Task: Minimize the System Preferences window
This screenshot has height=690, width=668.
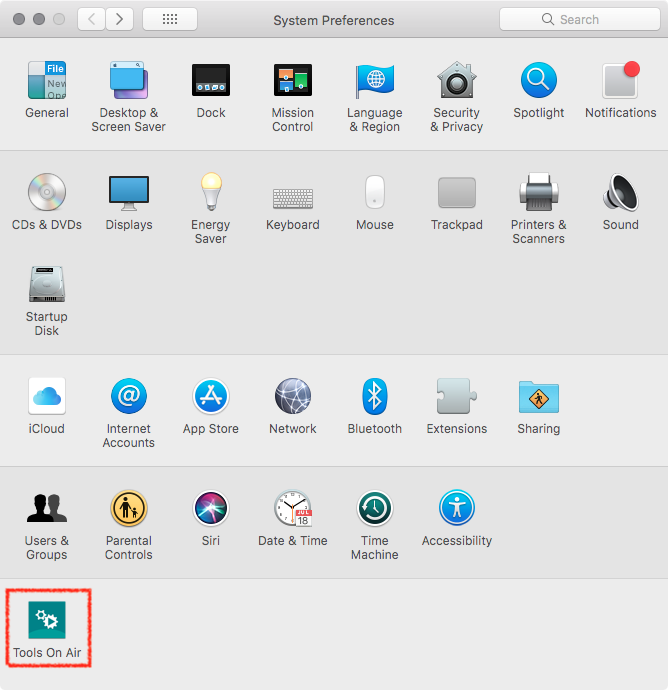Action: (39, 19)
